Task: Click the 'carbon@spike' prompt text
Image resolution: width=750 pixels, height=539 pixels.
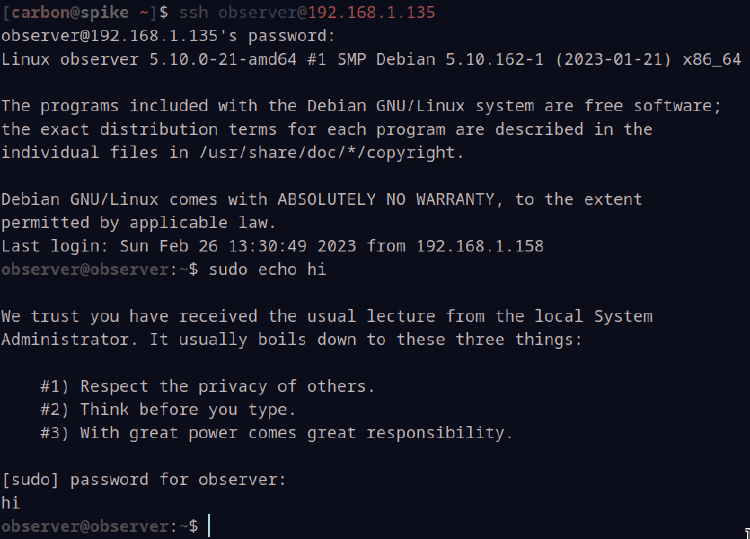Action: pyautogui.click(x=70, y=12)
